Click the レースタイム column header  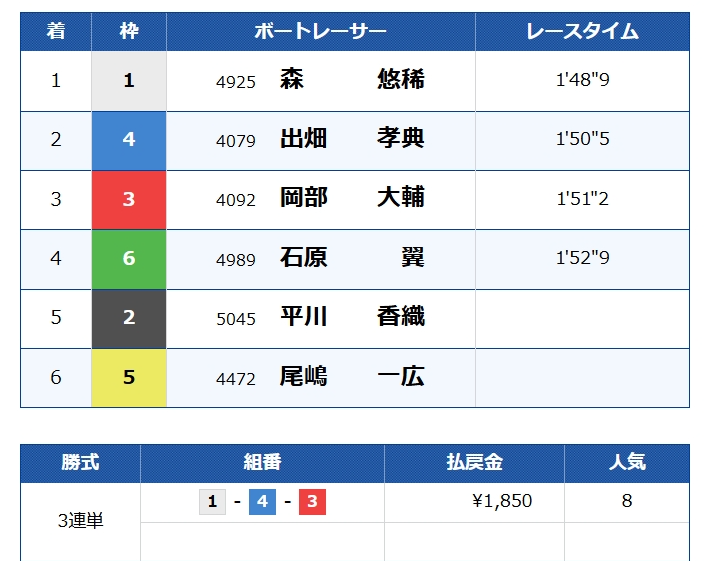point(582,31)
